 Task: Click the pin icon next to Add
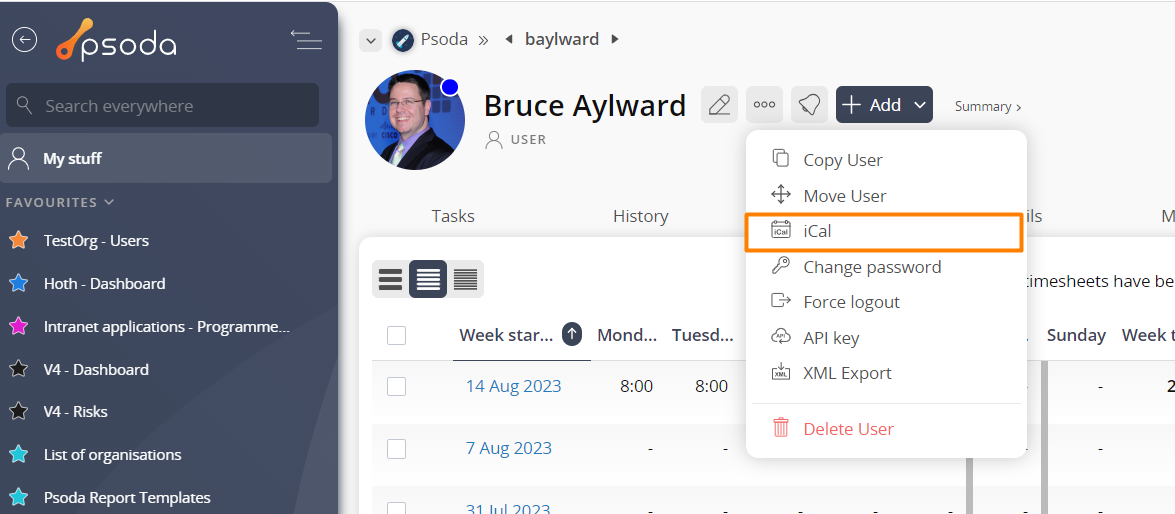pyautogui.click(x=809, y=105)
